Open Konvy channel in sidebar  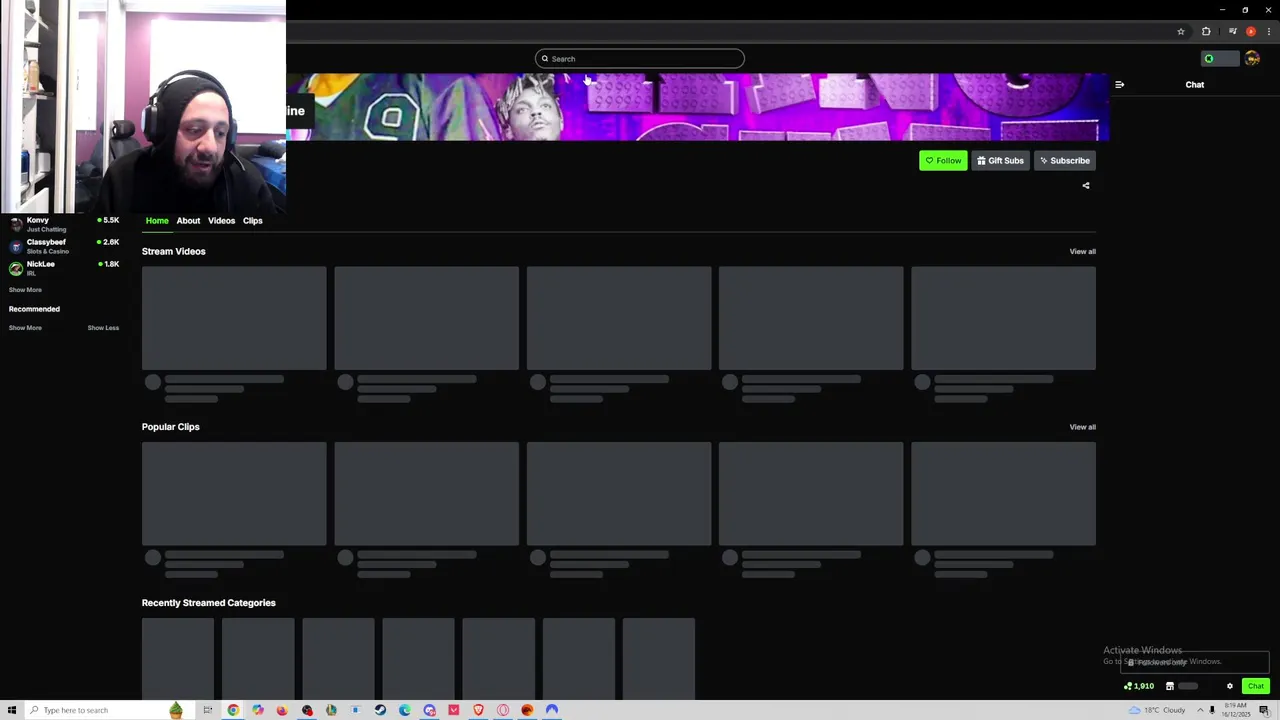tap(62, 224)
